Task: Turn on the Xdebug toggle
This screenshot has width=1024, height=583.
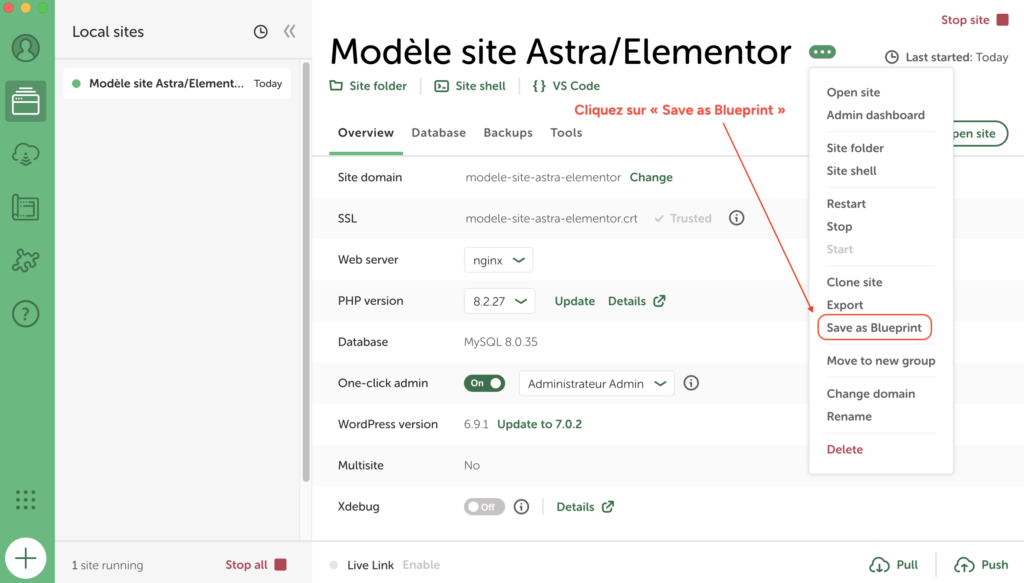Action: (x=485, y=507)
